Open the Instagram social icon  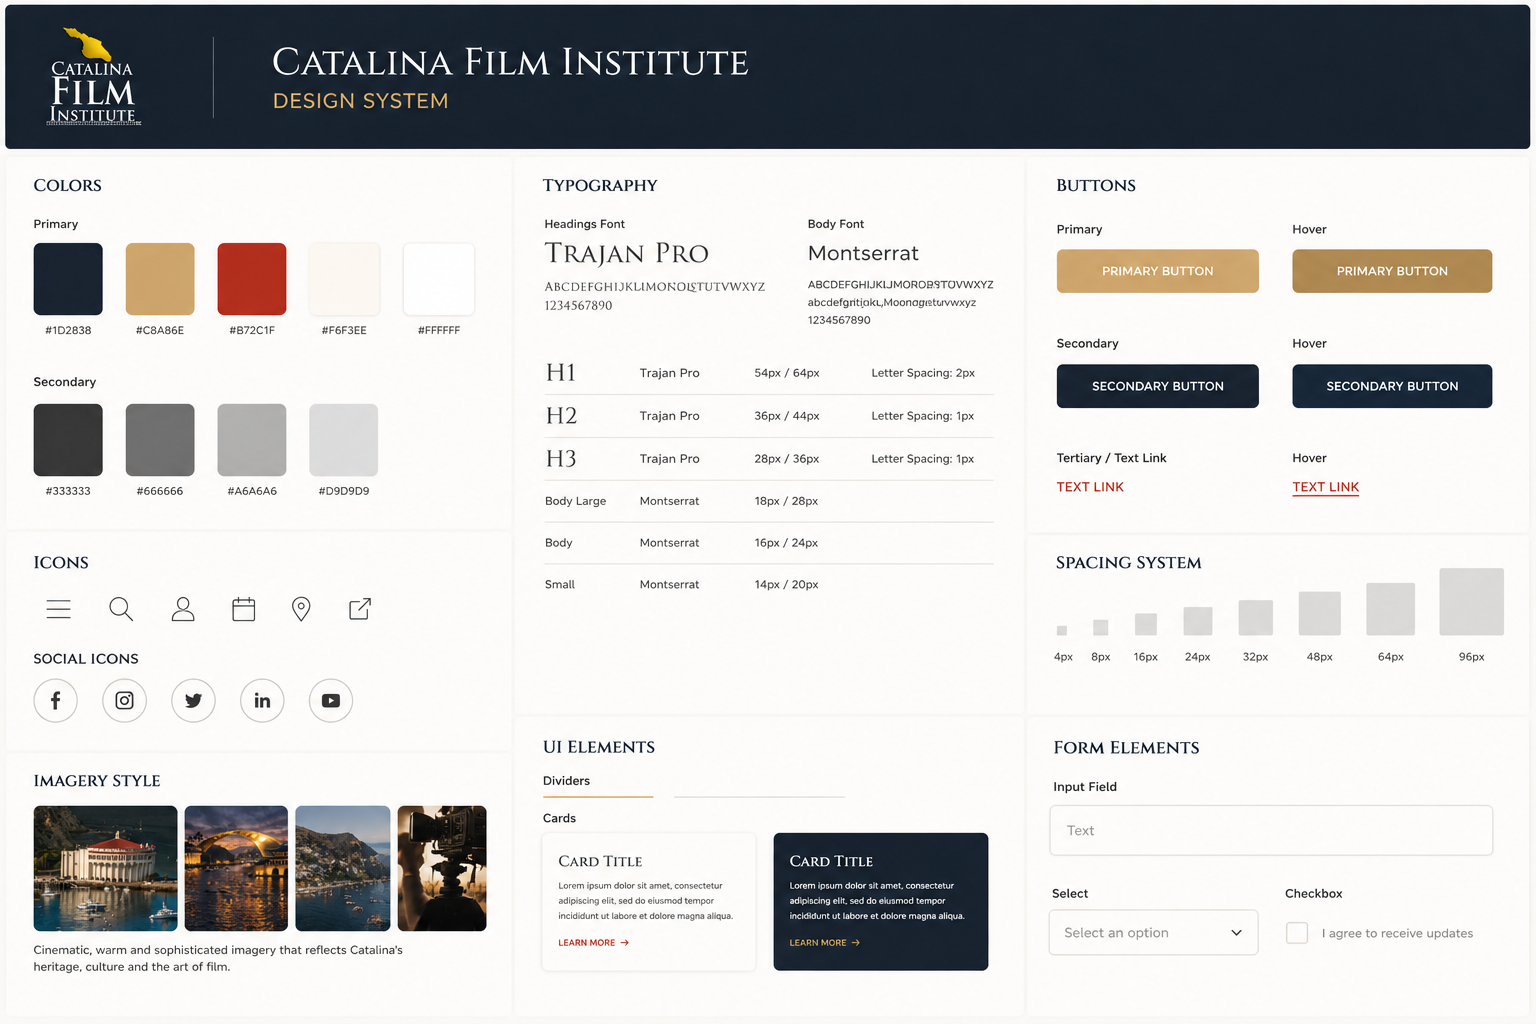(x=124, y=701)
